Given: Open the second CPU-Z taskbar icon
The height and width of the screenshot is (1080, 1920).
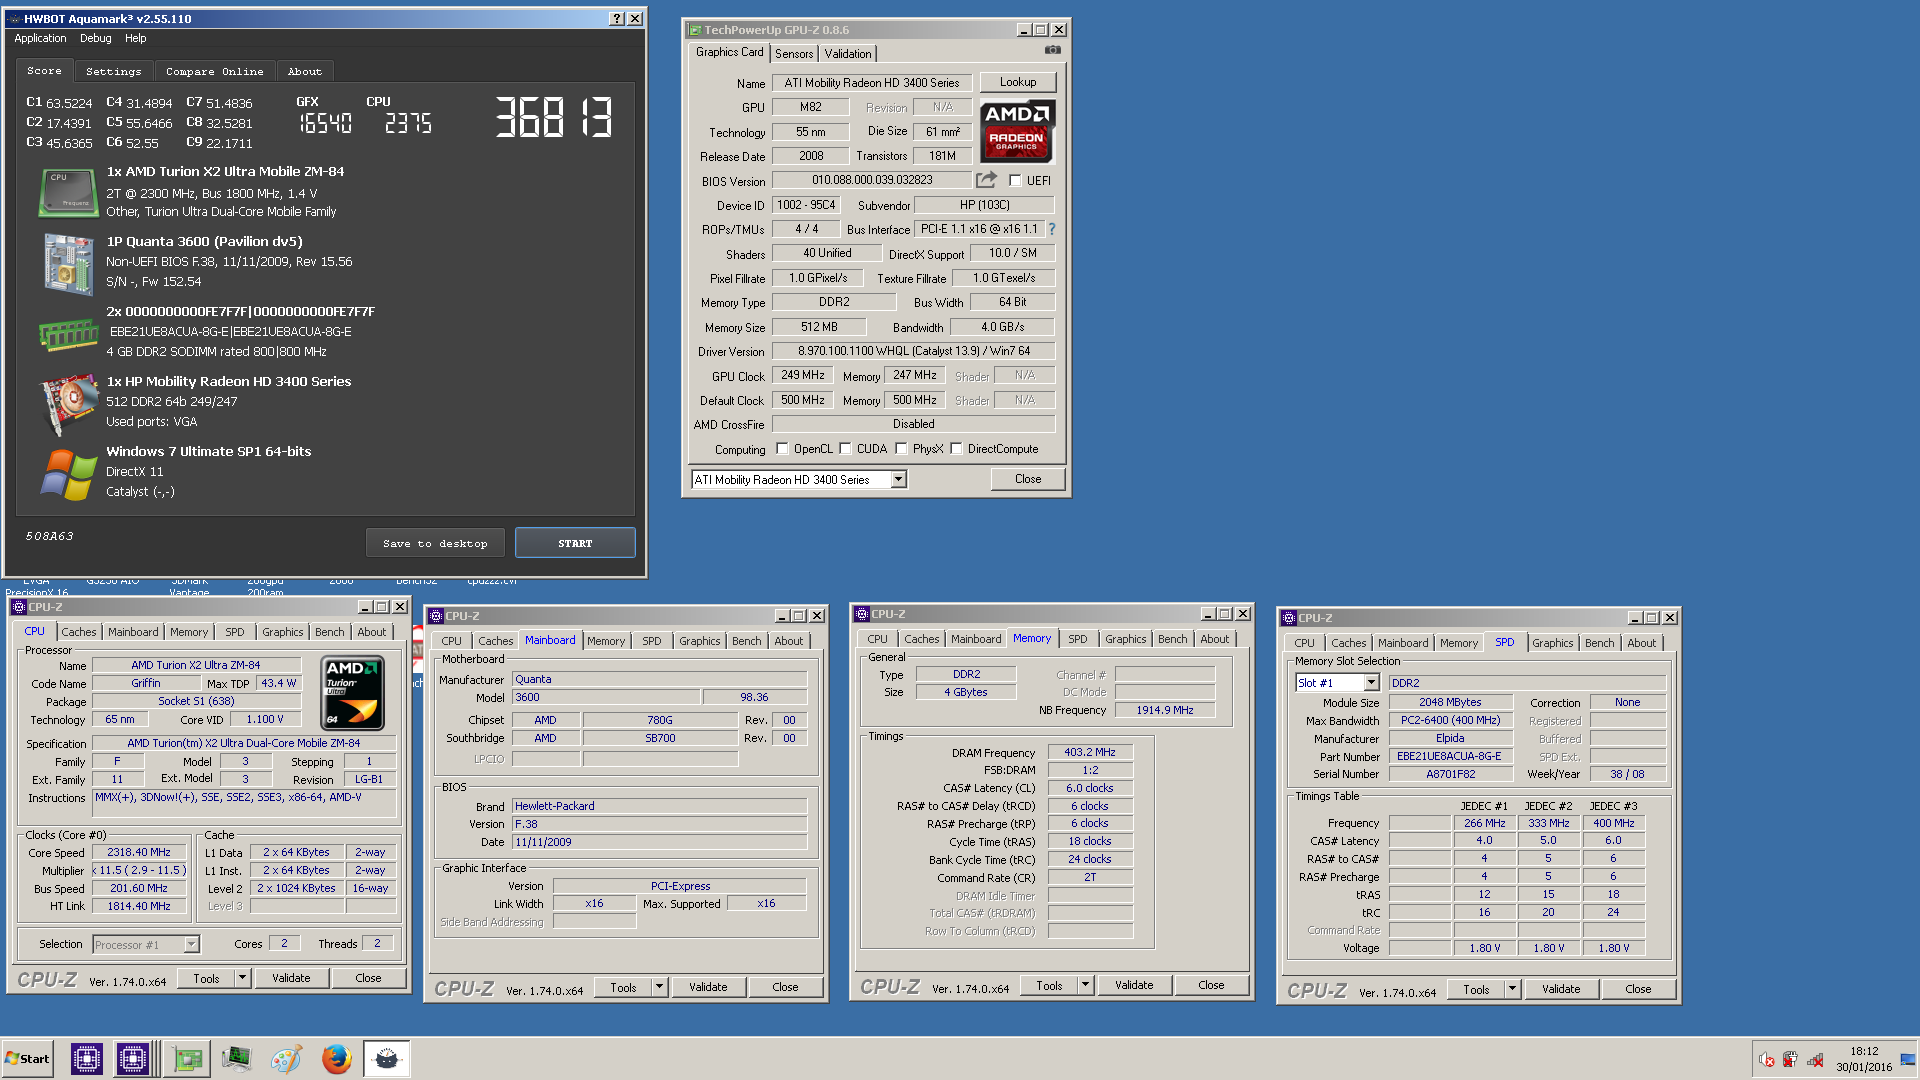Looking at the screenshot, I should click(132, 1058).
